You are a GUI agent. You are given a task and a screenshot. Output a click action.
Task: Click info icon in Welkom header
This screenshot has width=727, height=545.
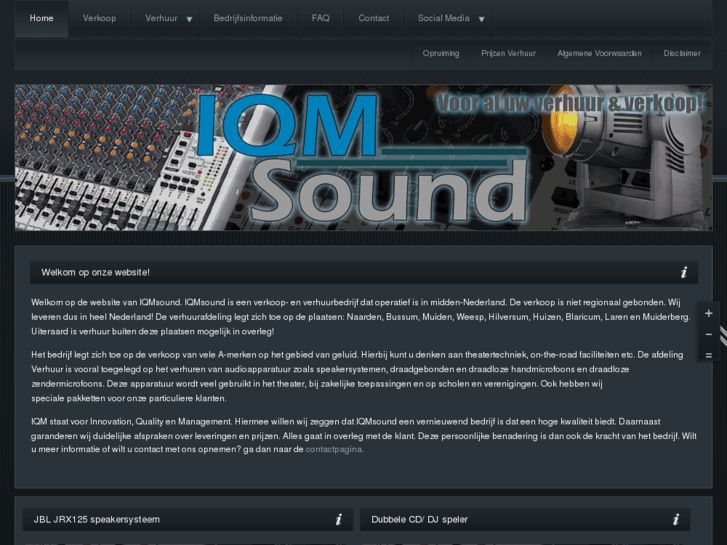coord(684,273)
